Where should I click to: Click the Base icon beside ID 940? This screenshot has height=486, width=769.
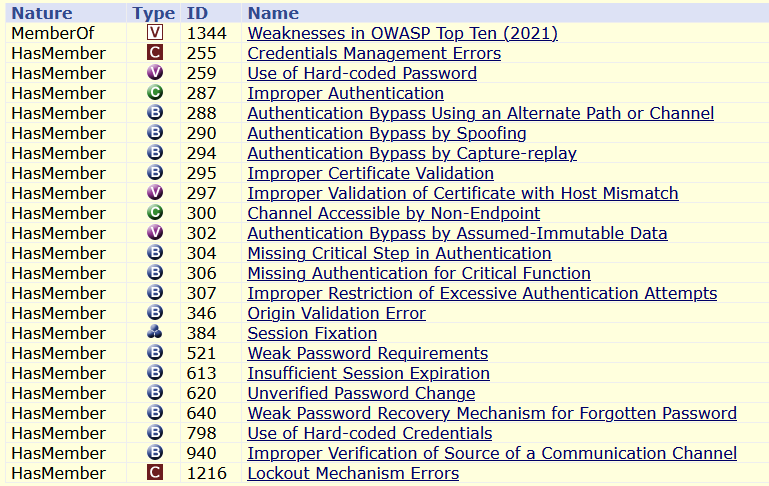pyautogui.click(x=154, y=453)
